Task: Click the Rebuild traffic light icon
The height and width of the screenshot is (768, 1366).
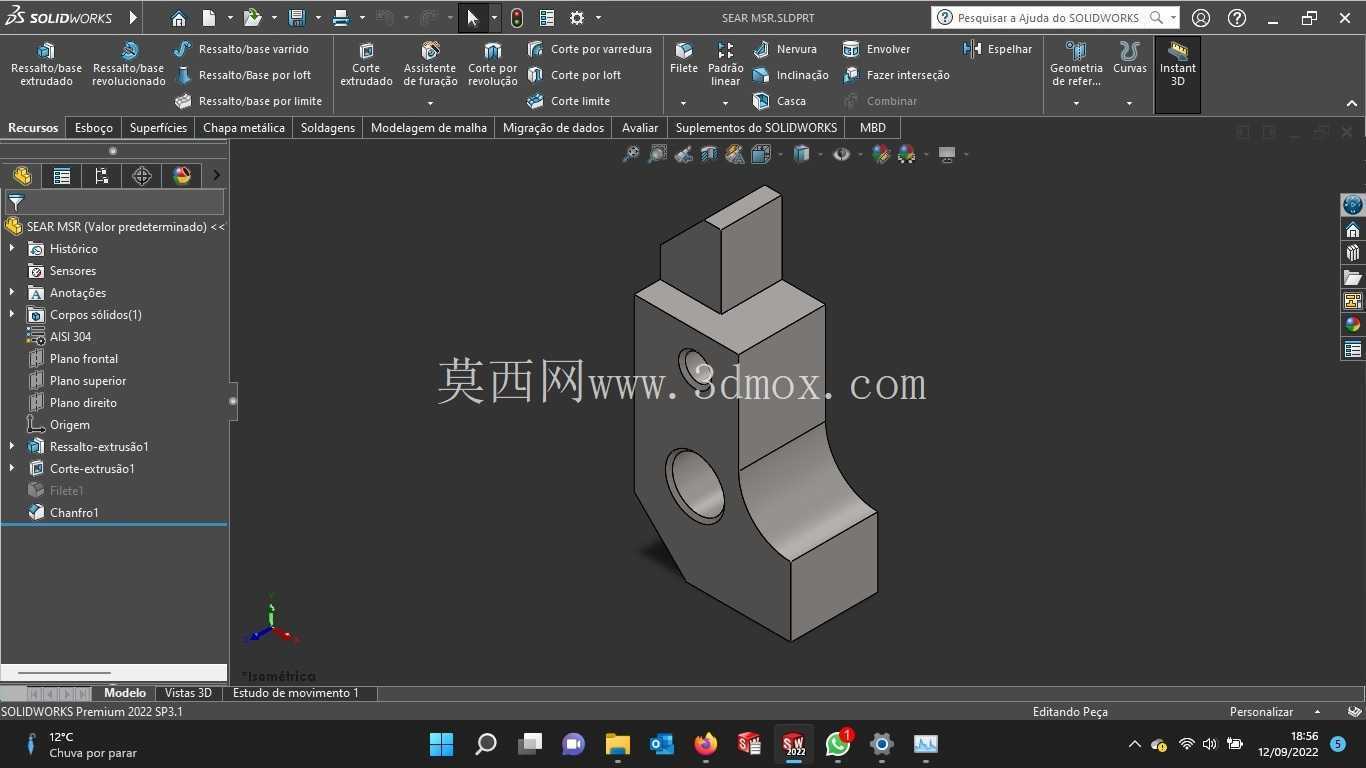Action: (x=516, y=18)
